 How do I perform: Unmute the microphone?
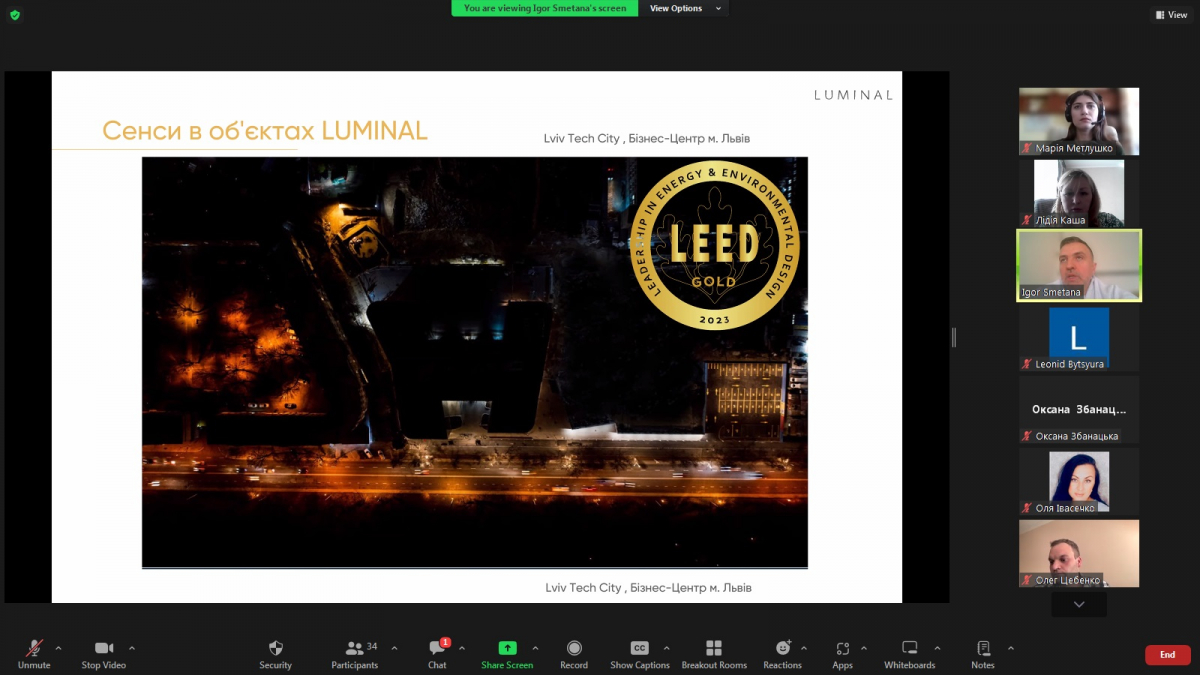tap(34, 649)
